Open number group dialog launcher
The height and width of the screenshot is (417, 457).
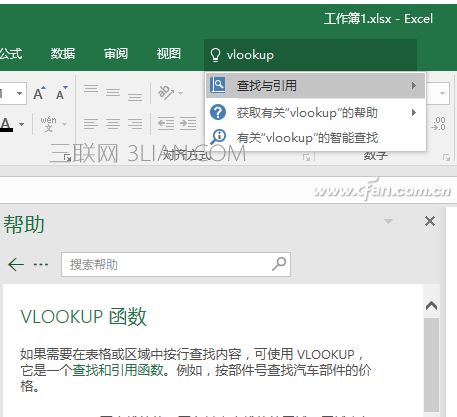[x=446, y=157]
